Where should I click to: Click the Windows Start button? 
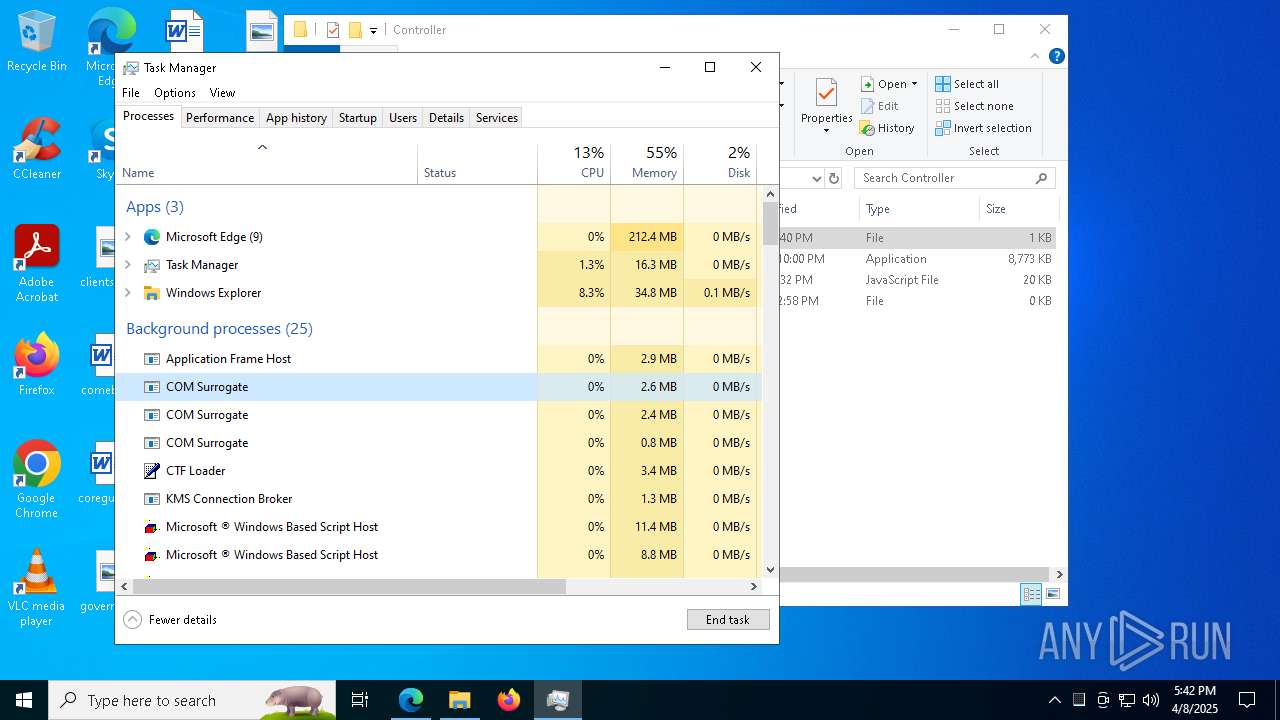click(24, 700)
